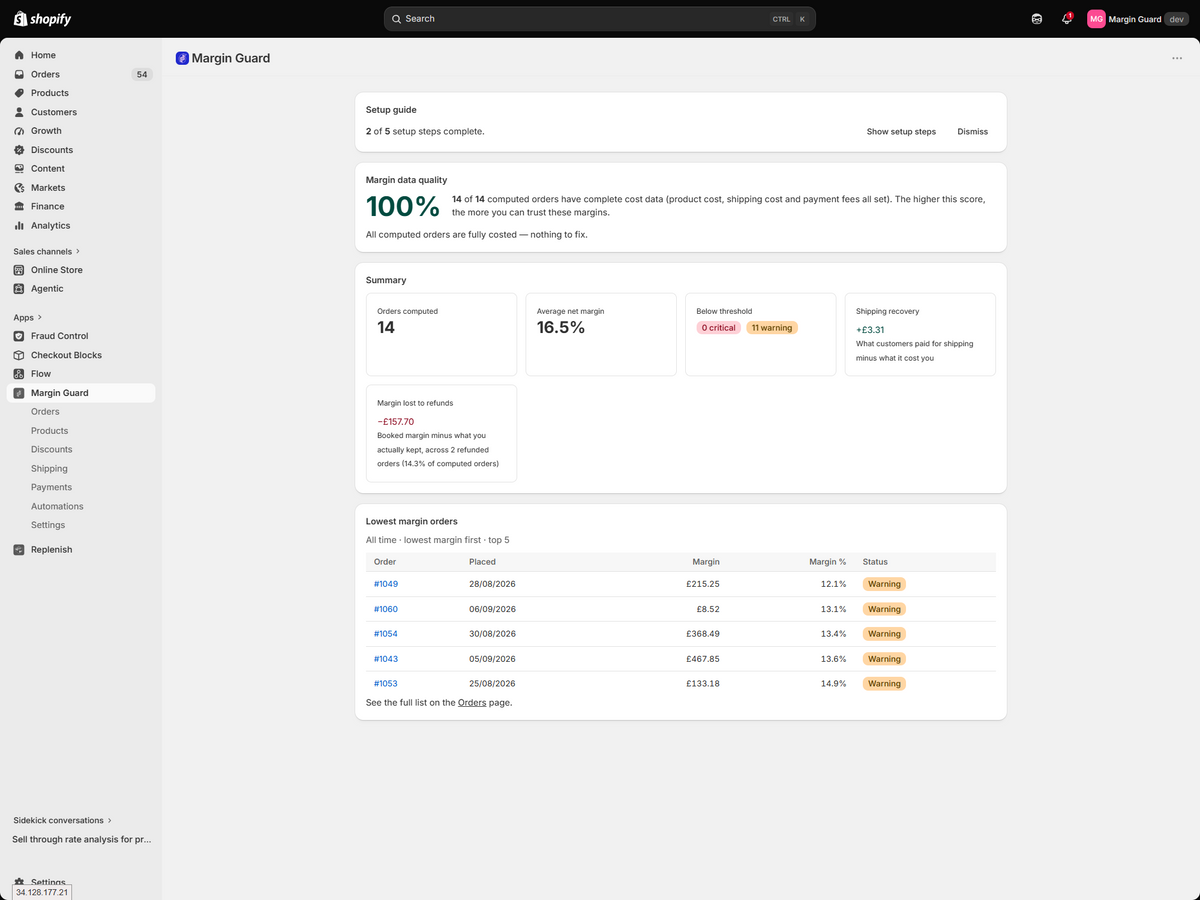The width and height of the screenshot is (1200, 900).
Task: Open Margin Guard Shipping subpage
Action: click(49, 469)
